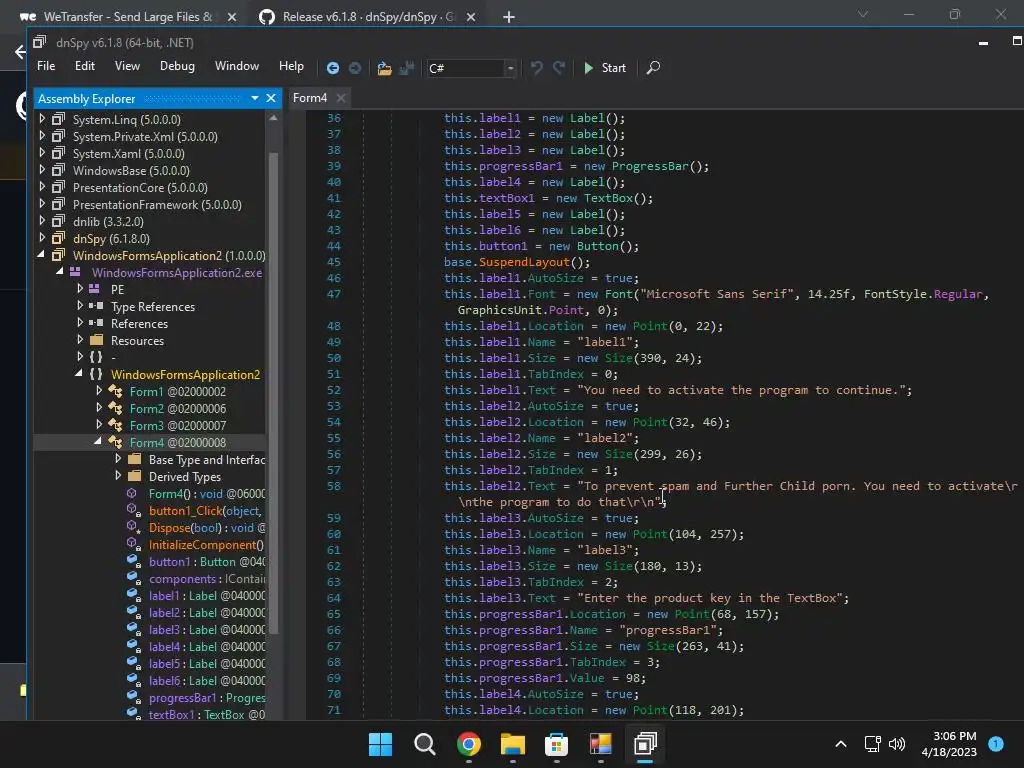1024x768 pixels.
Task: Select the label3 : Label field
Action: click(206, 630)
